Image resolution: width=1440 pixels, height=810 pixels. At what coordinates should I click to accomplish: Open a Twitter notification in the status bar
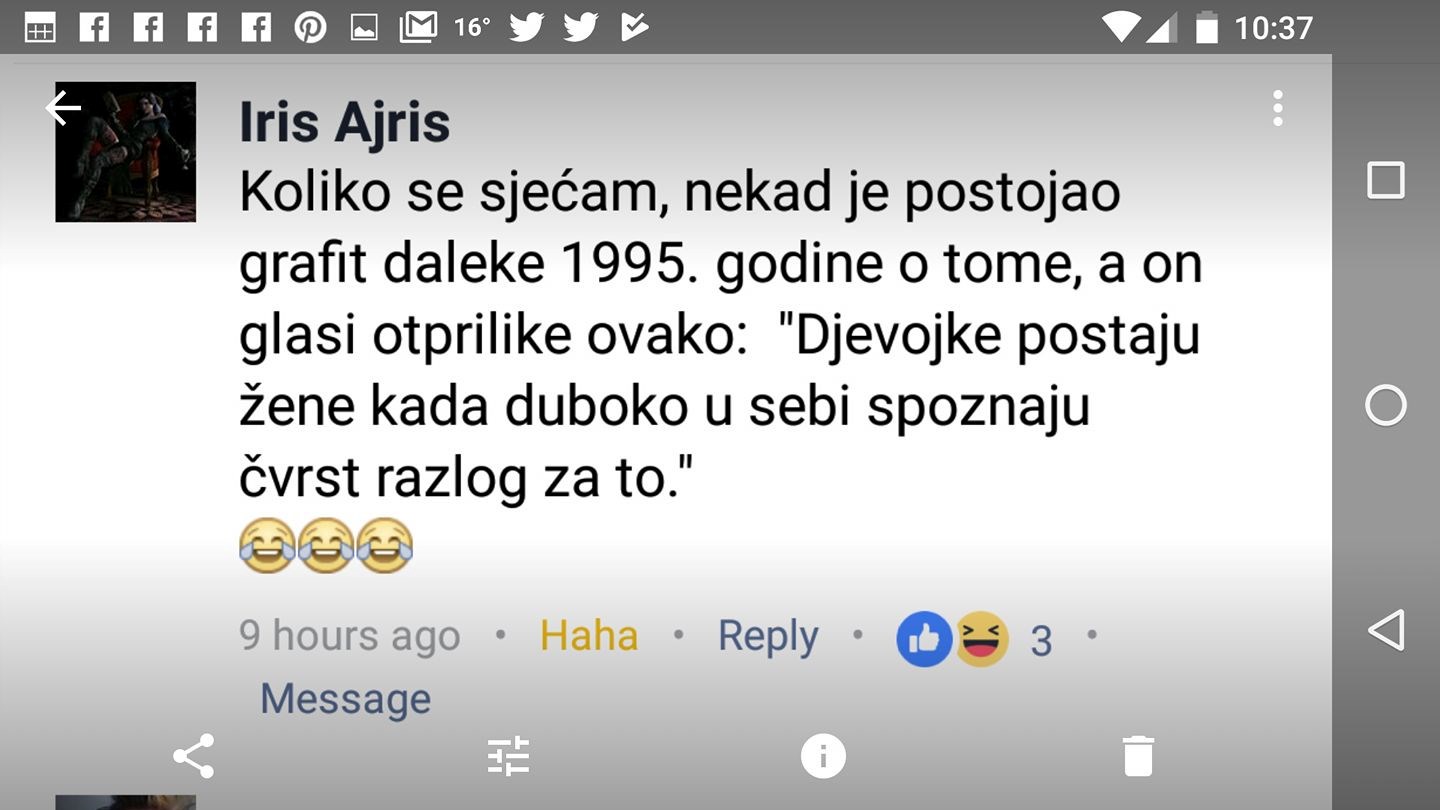tap(527, 27)
